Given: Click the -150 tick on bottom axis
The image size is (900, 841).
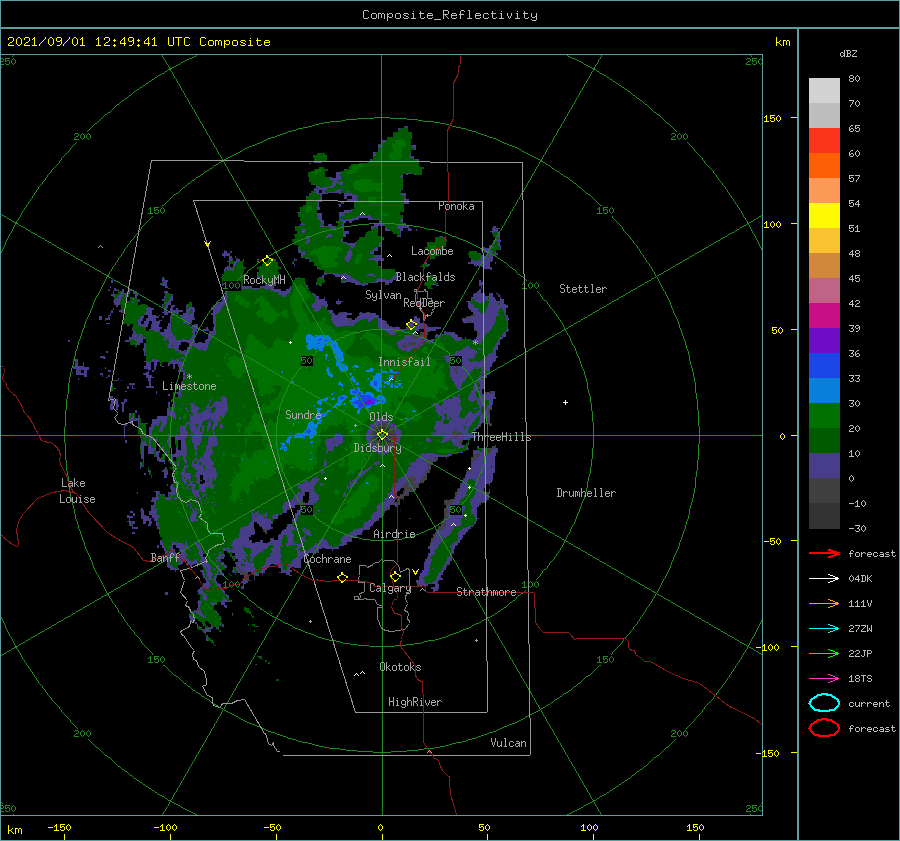Looking at the screenshot, I should (x=59, y=827).
